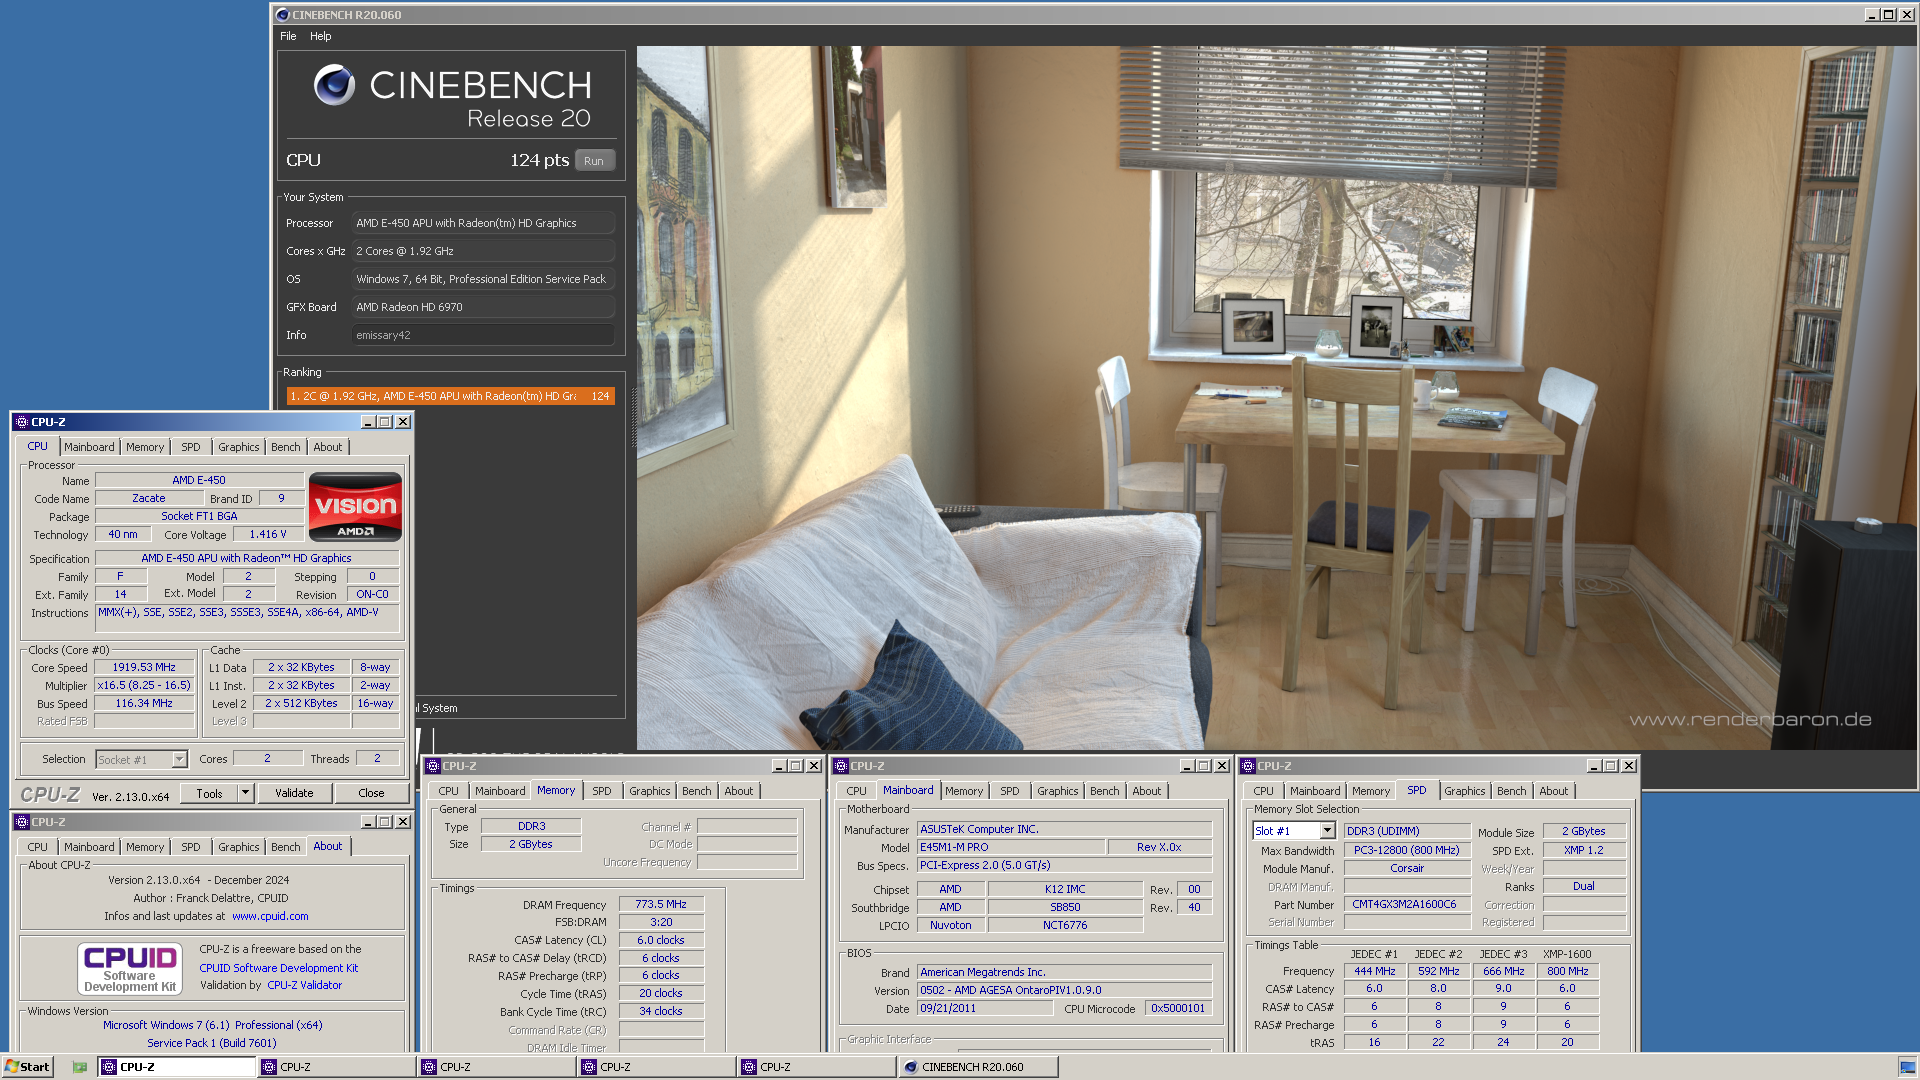
Task: Open the CPU-Z Validator link
Action: (304, 985)
